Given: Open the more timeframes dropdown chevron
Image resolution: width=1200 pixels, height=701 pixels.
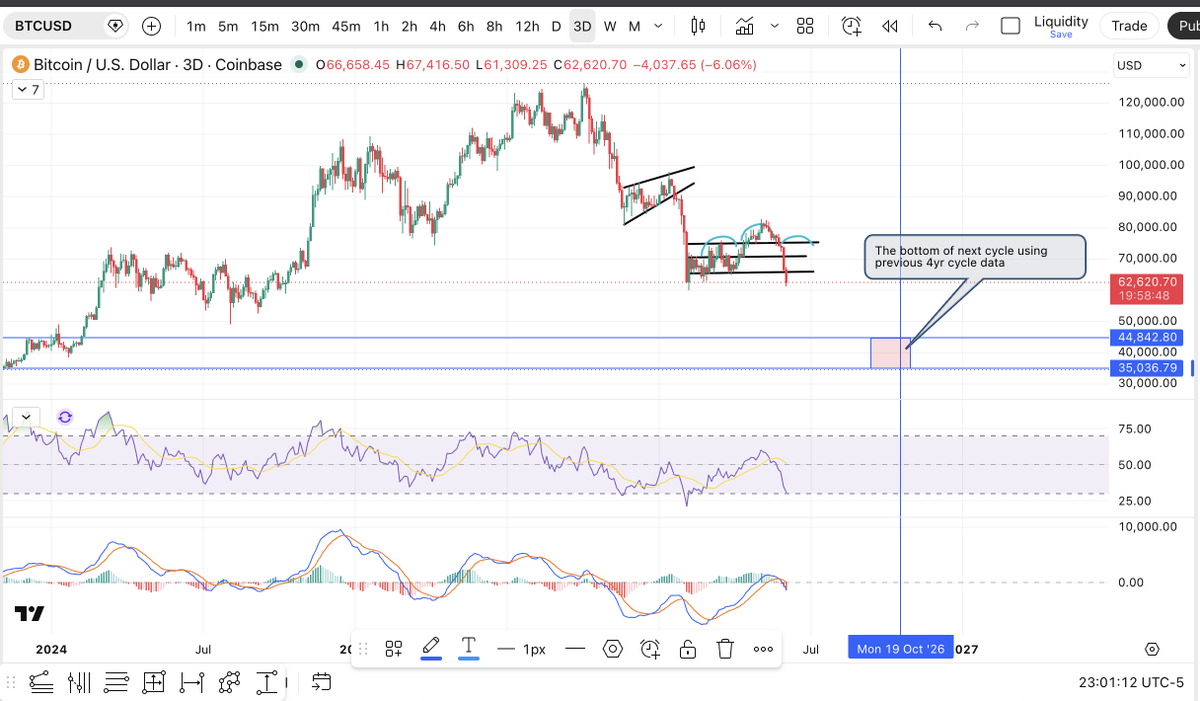Looking at the screenshot, I should (x=657, y=26).
